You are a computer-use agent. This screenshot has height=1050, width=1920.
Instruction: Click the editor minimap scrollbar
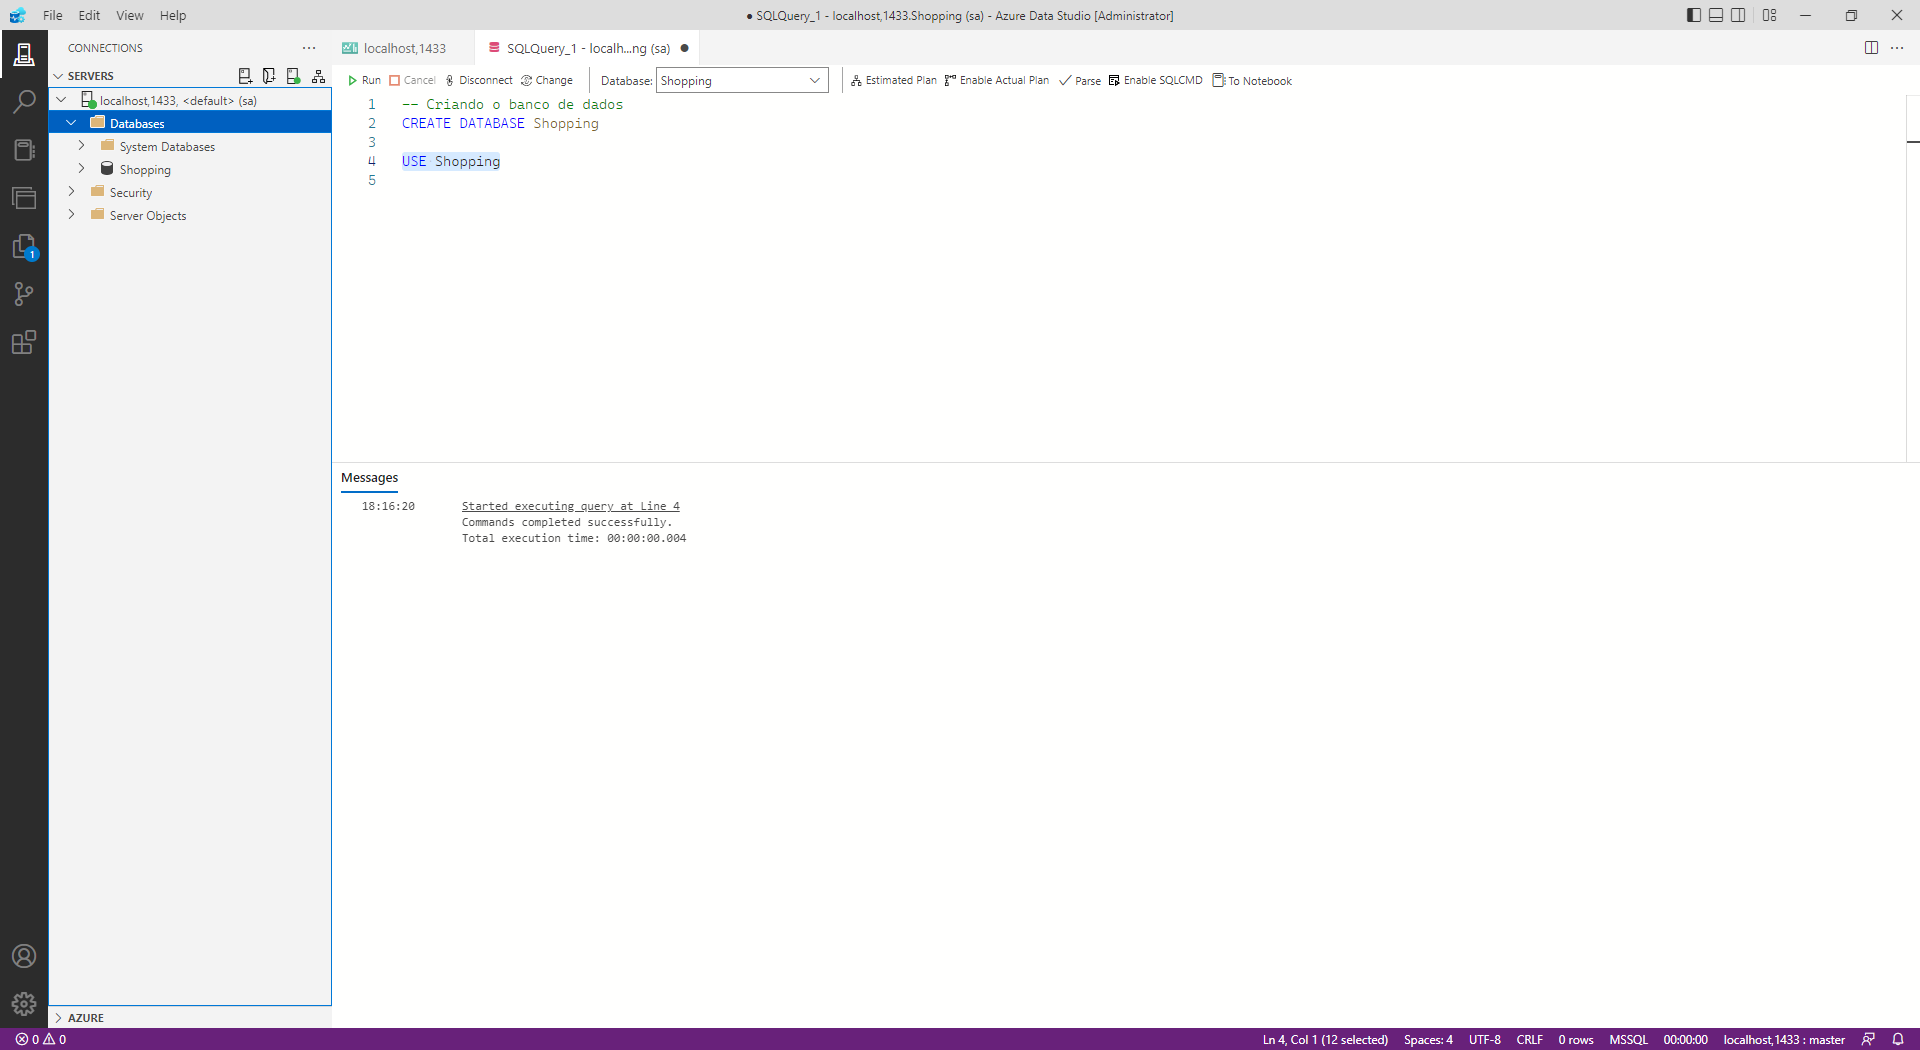[1913, 280]
